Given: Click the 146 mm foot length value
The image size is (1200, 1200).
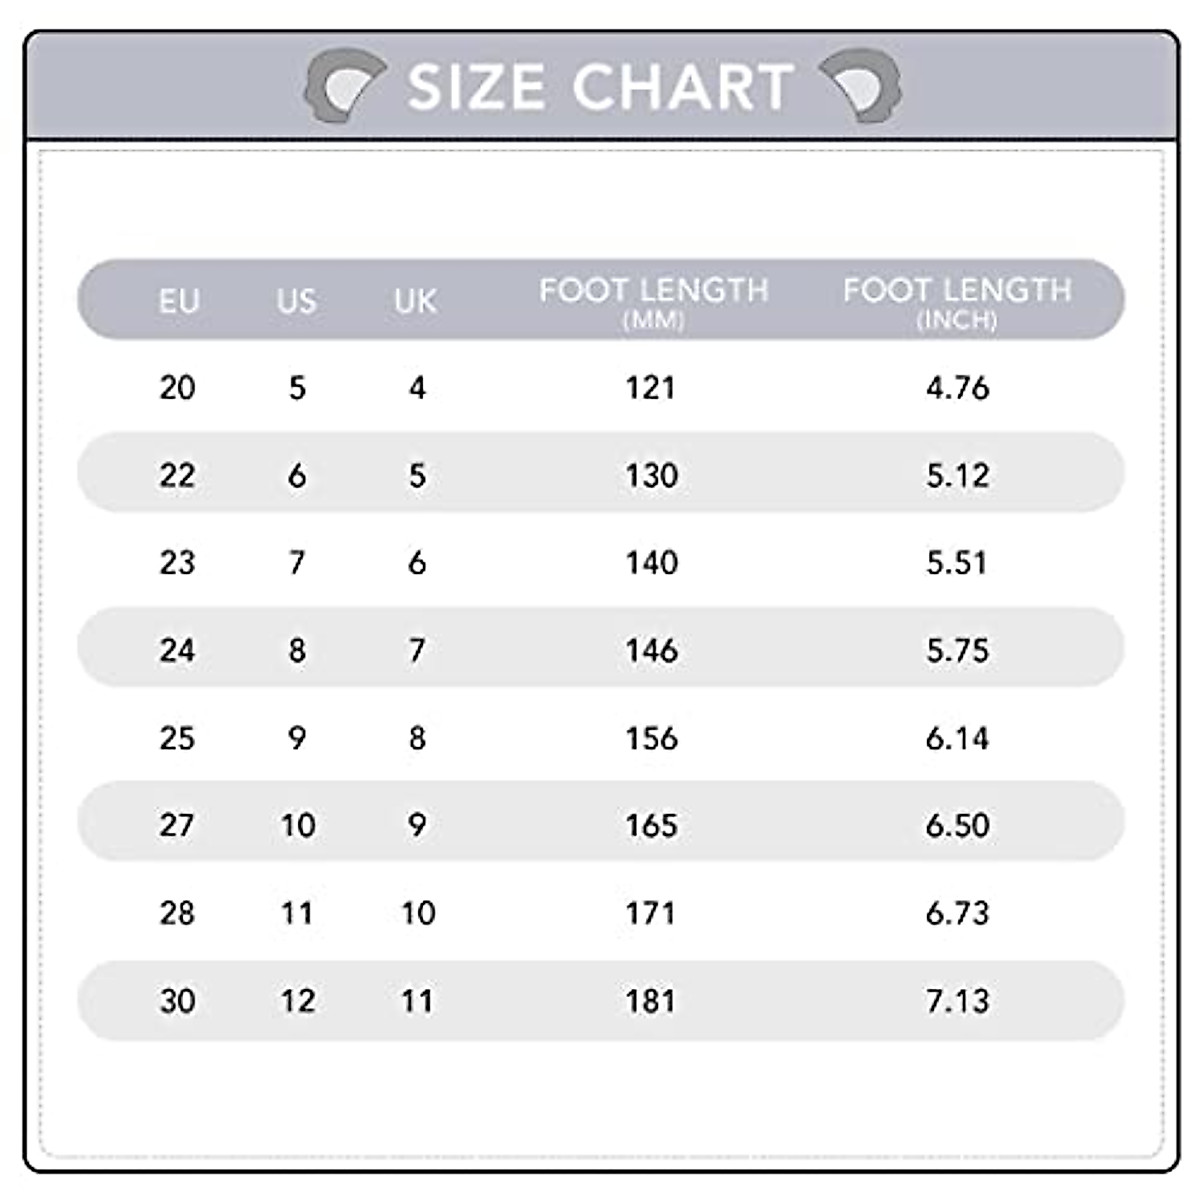Looking at the screenshot, I should [x=651, y=650].
